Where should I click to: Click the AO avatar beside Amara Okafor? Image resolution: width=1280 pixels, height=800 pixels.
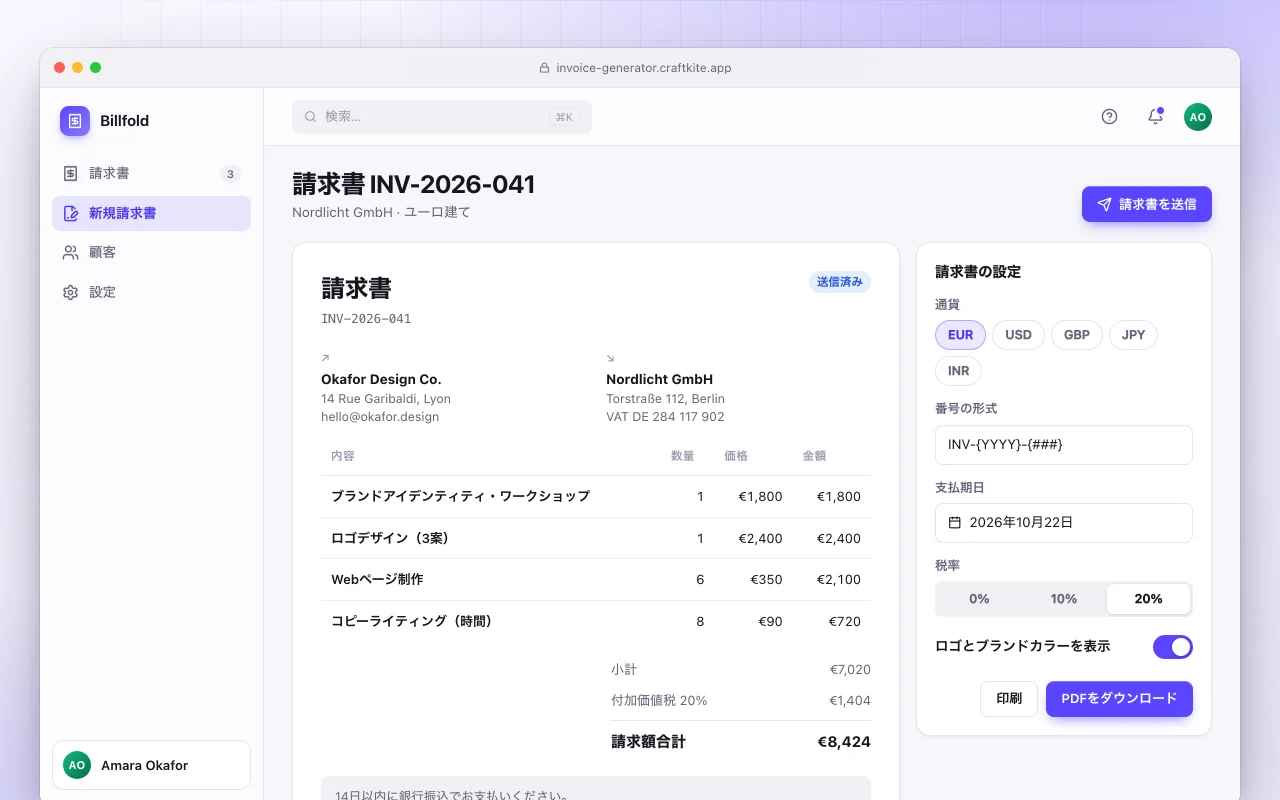pyautogui.click(x=77, y=765)
